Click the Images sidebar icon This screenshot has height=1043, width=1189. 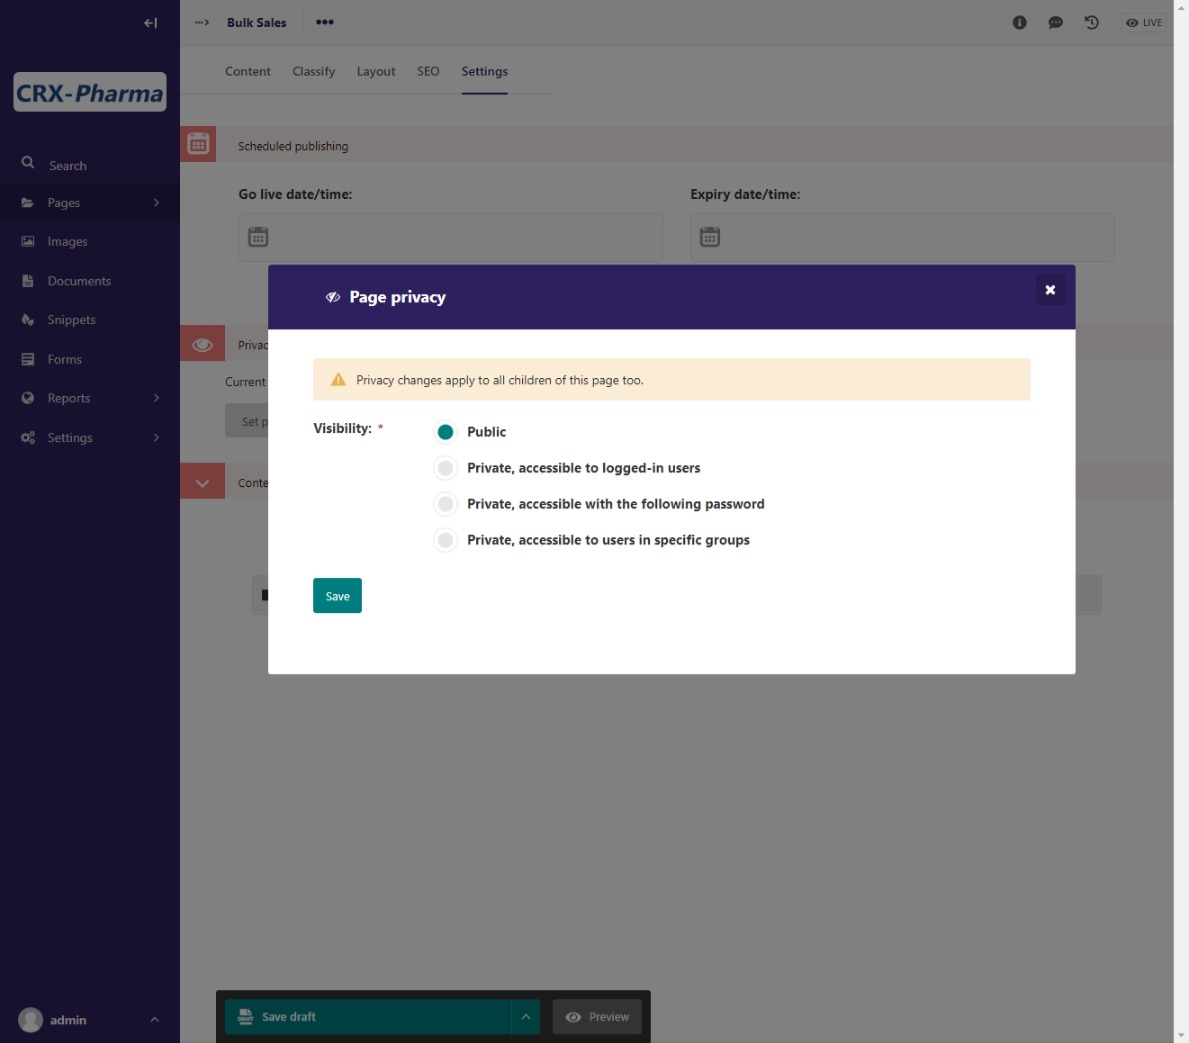point(28,242)
